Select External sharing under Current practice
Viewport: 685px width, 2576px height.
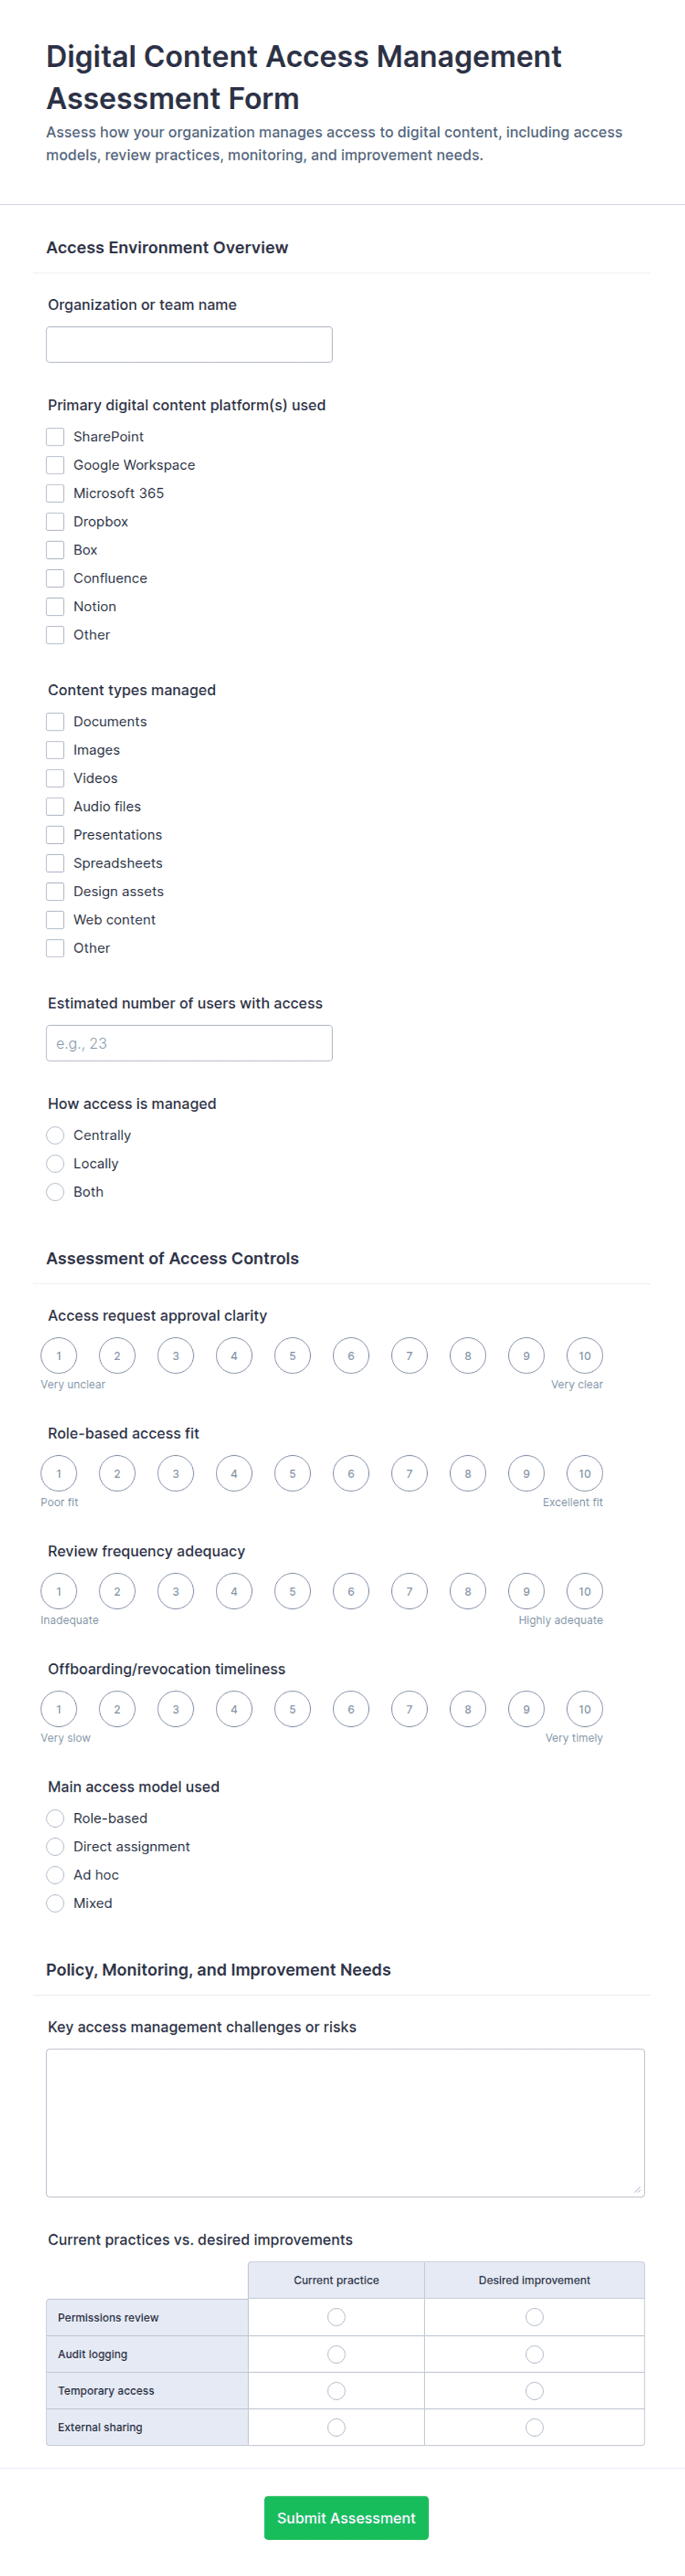[x=336, y=2427]
